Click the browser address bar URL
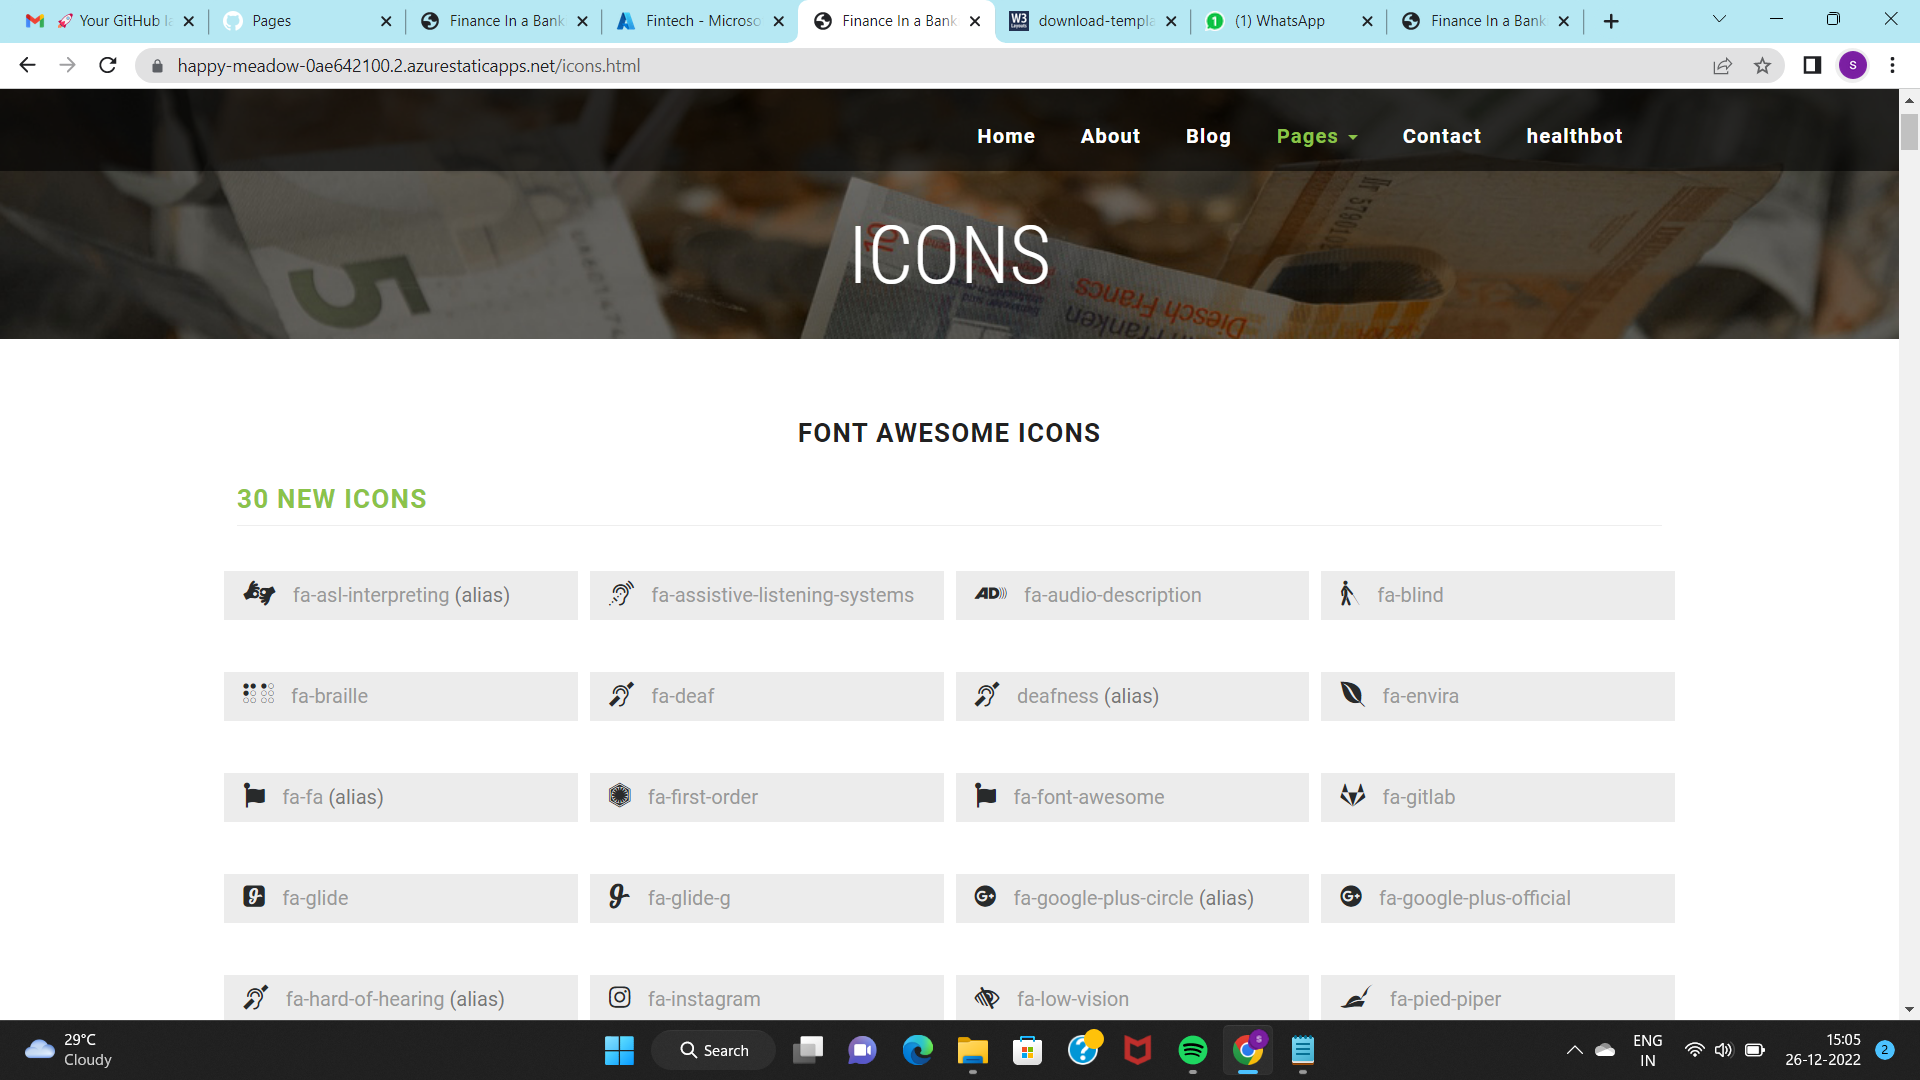 pyautogui.click(x=408, y=66)
